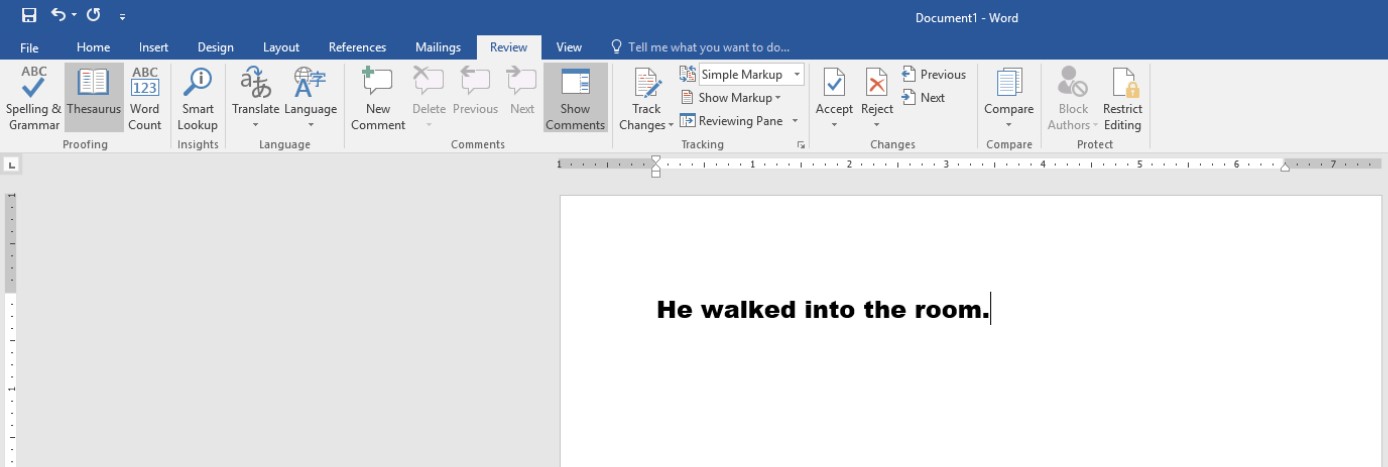Click the word "He" in the document

pyautogui.click(x=675, y=310)
